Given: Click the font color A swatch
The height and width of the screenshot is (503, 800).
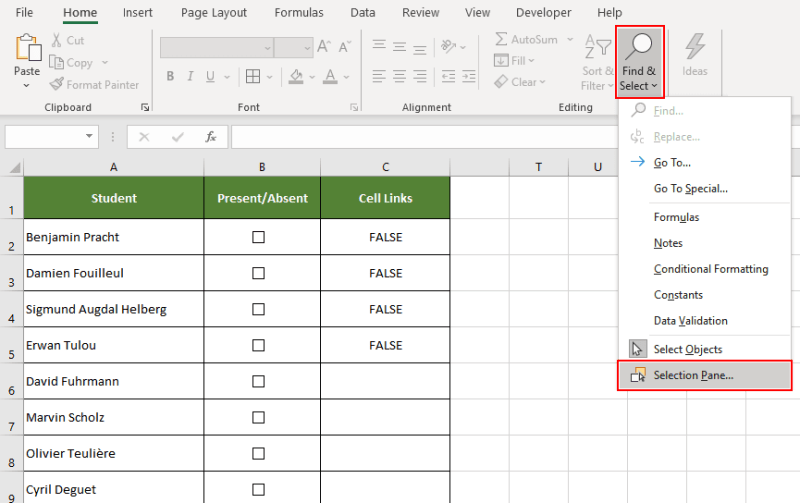Looking at the screenshot, I should coord(331,77).
